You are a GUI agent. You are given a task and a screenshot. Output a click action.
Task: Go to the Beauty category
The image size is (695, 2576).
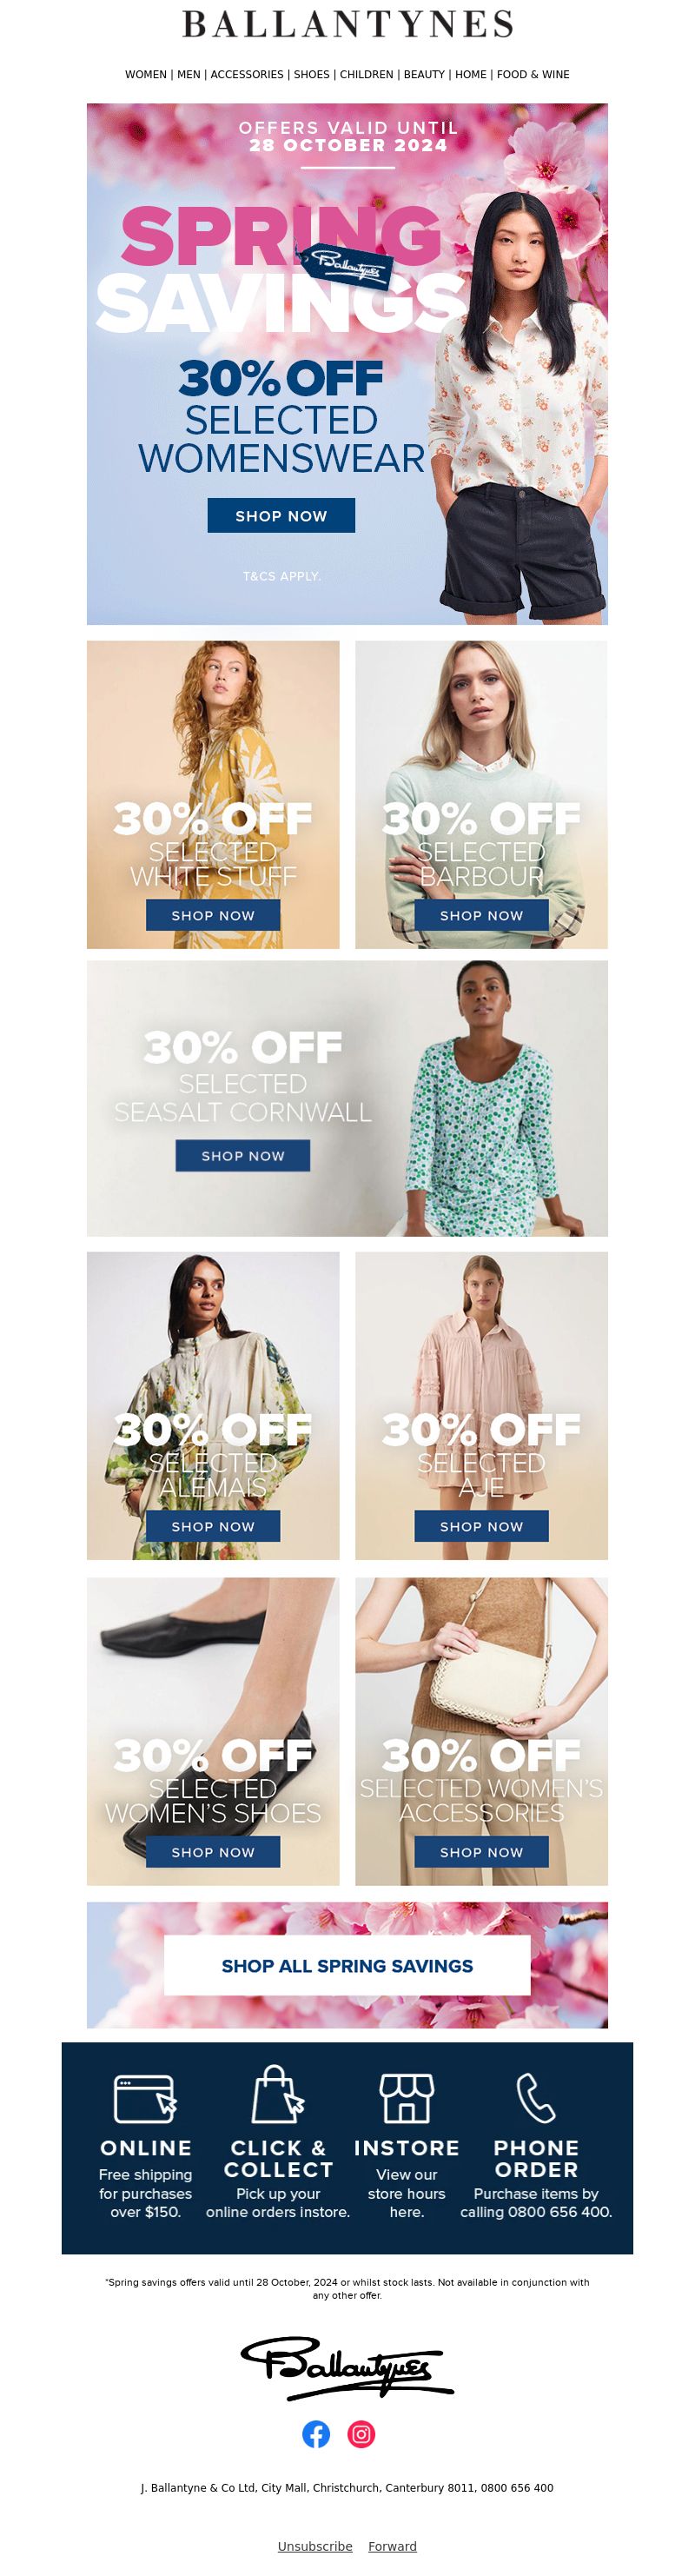424,75
